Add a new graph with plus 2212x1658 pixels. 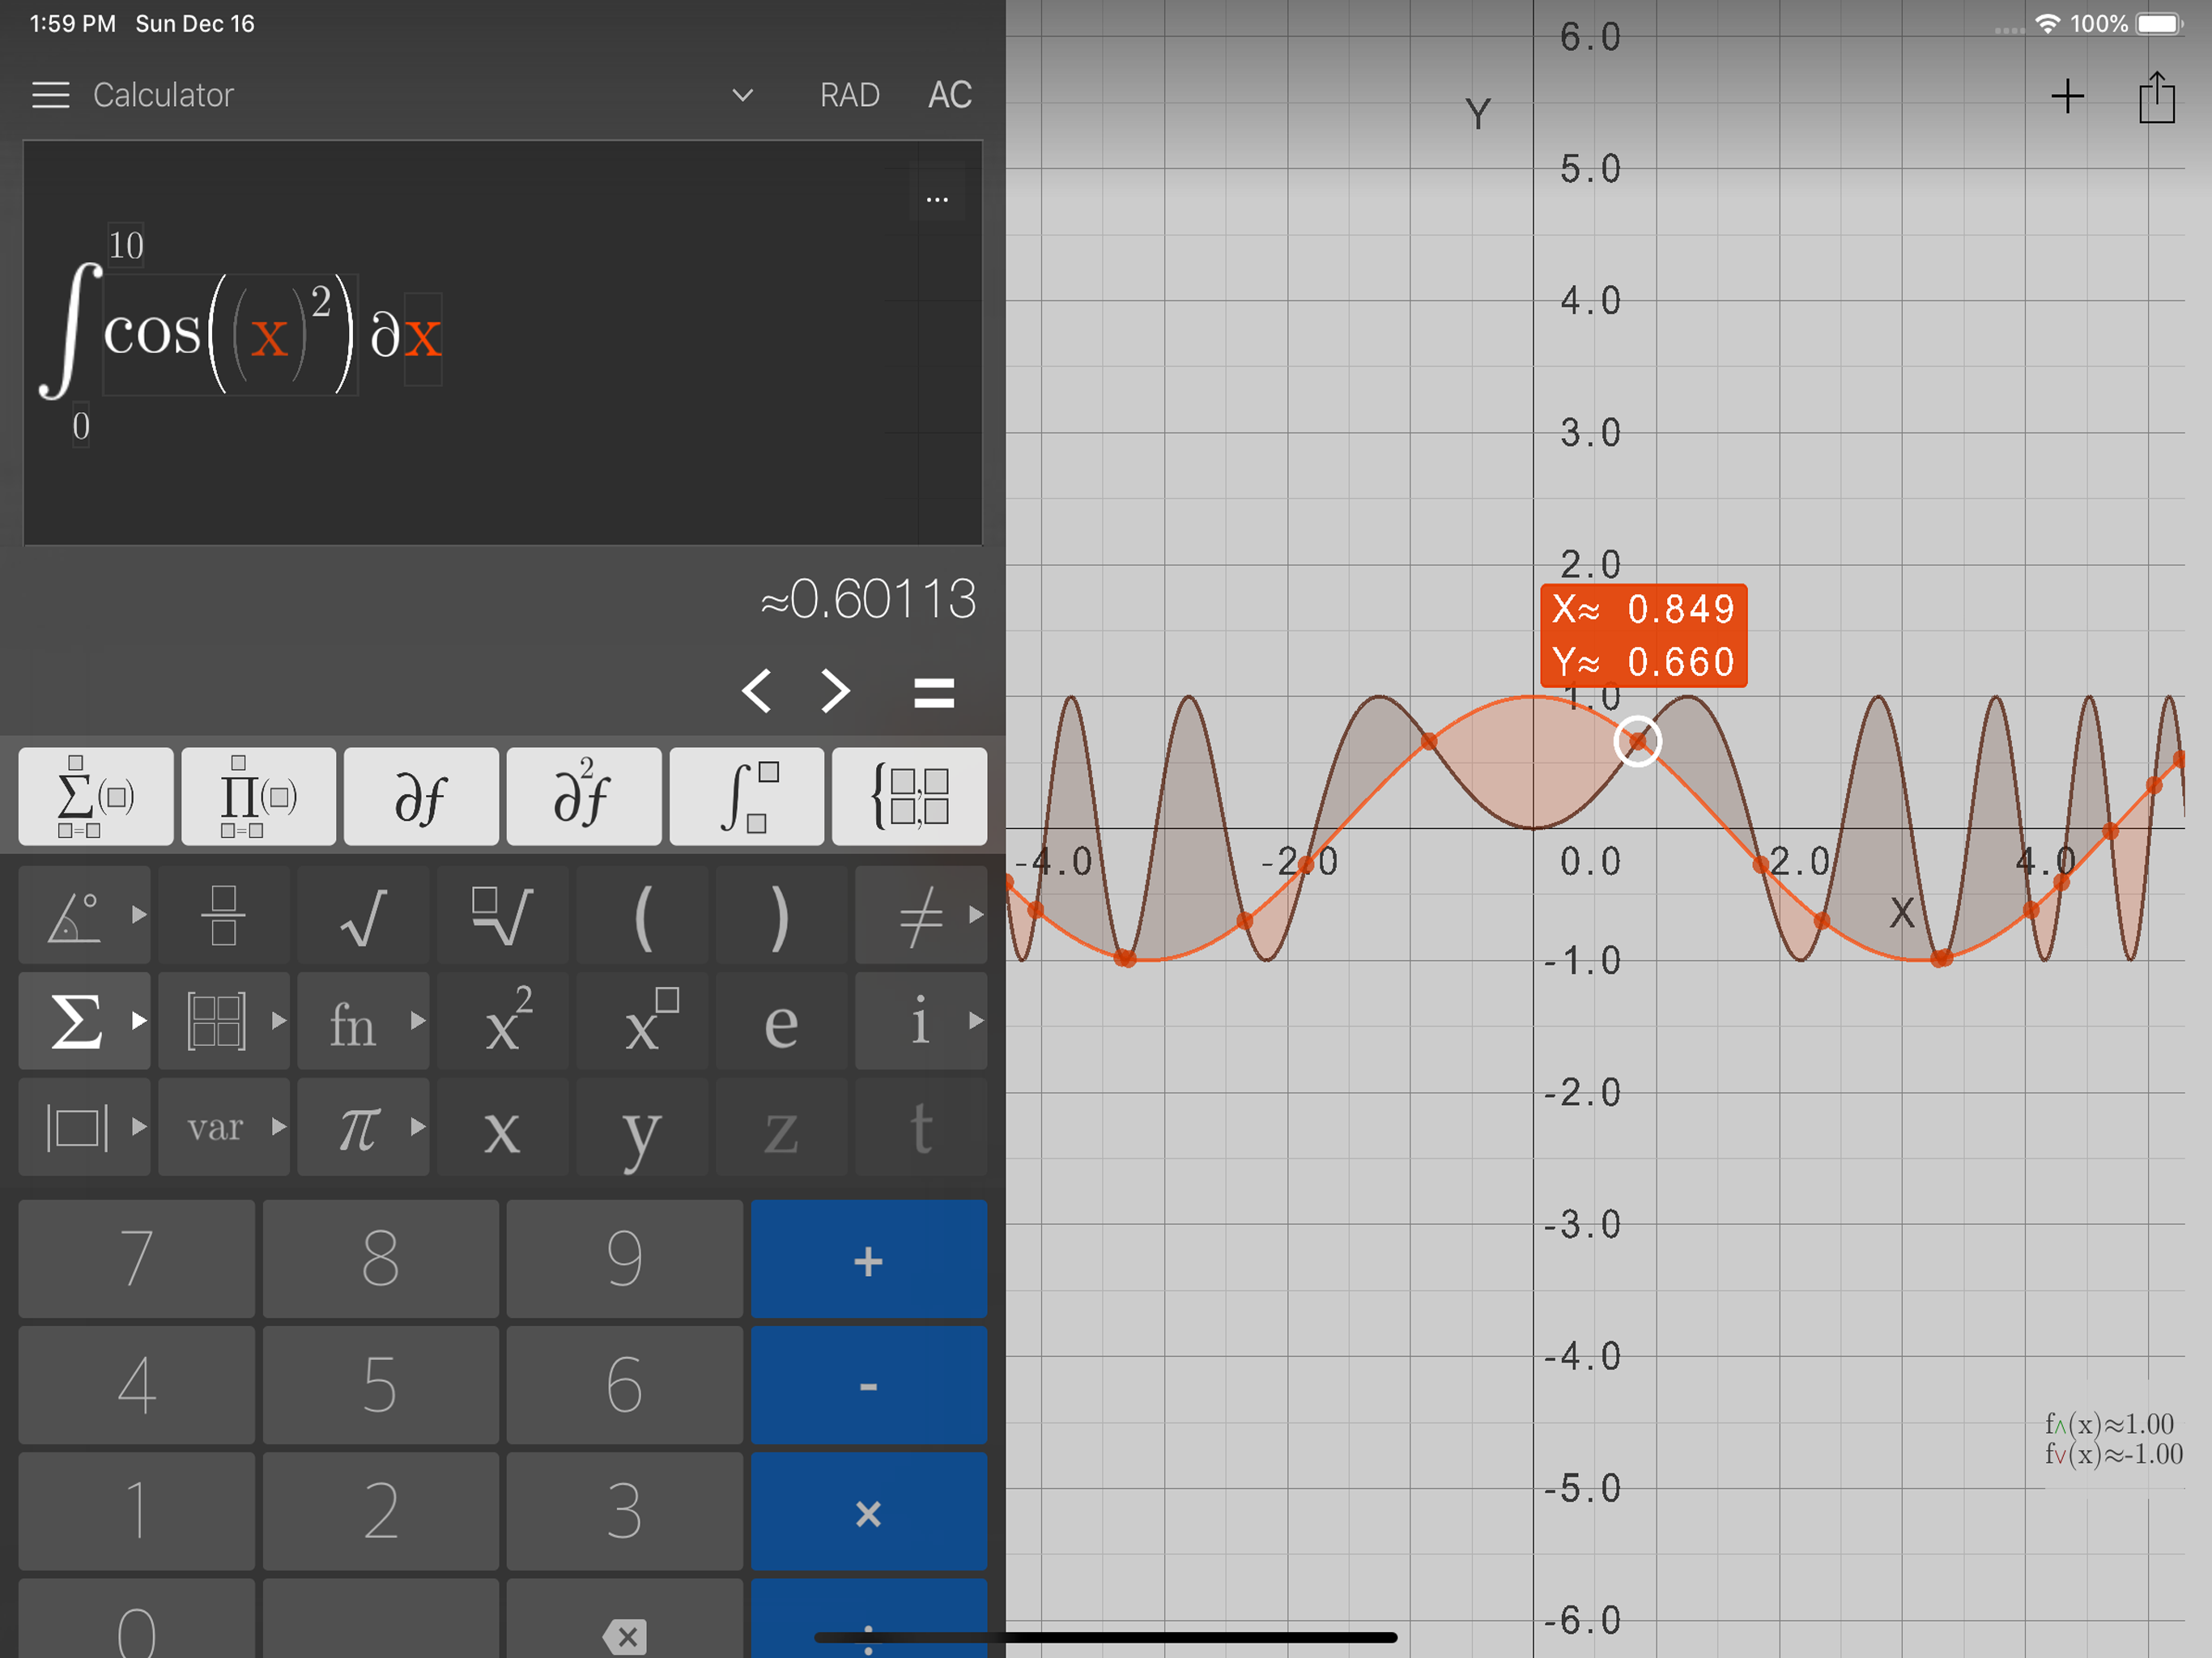[x=2067, y=97]
